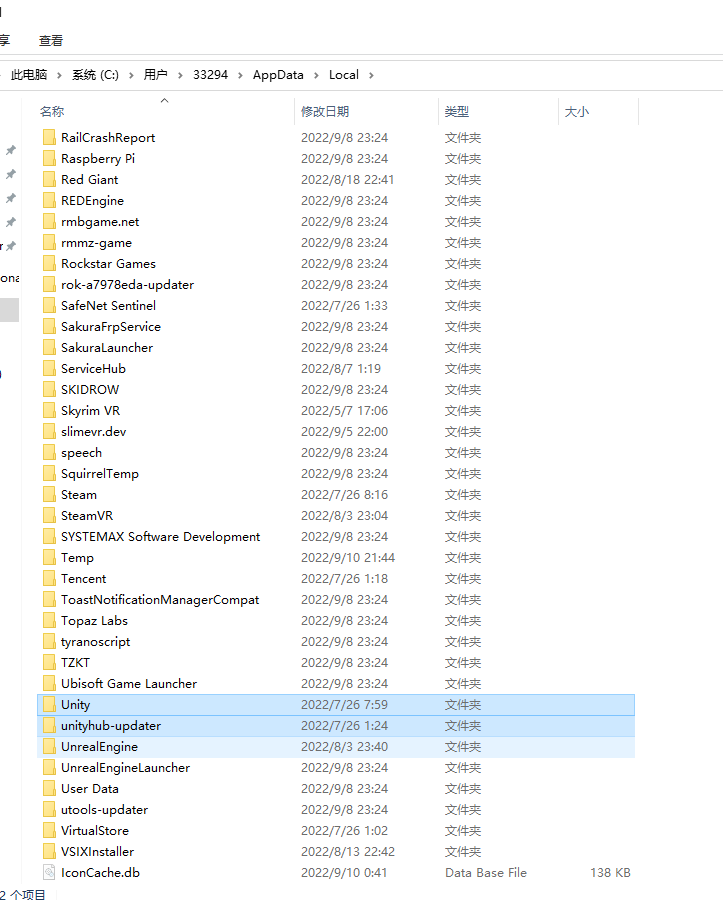
Task: Select the Rockstar Games folder icon
Action: pos(49,263)
